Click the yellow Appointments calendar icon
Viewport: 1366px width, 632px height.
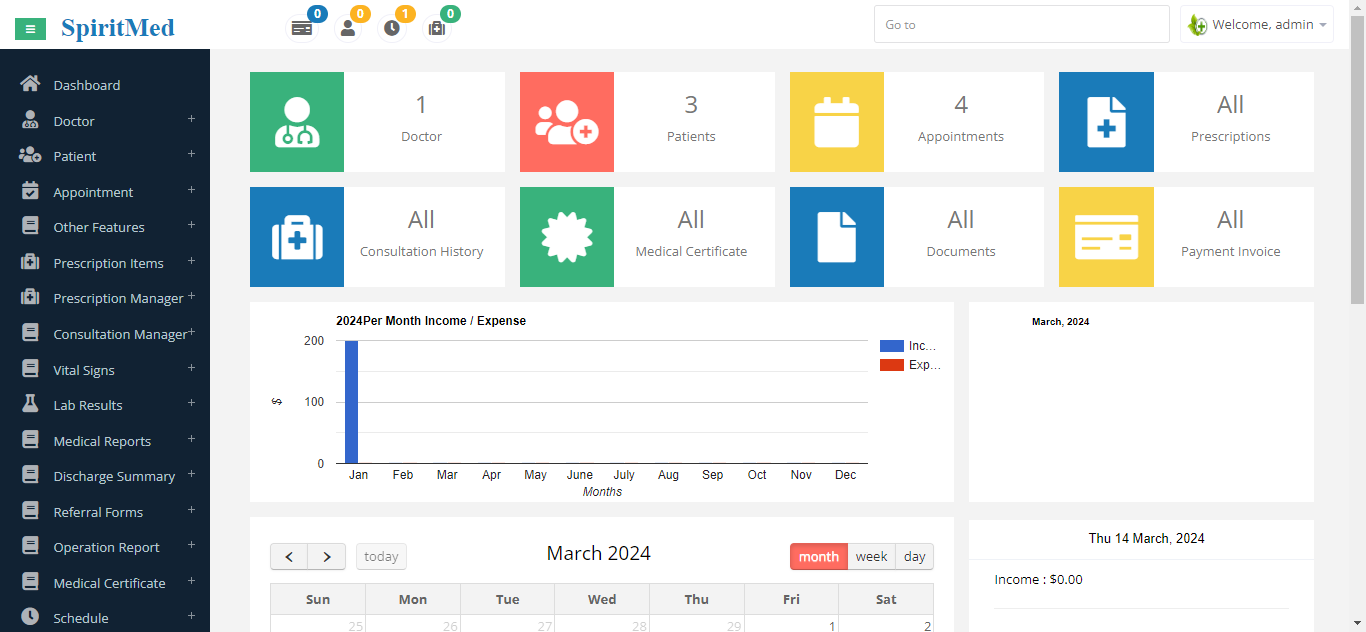tap(837, 122)
